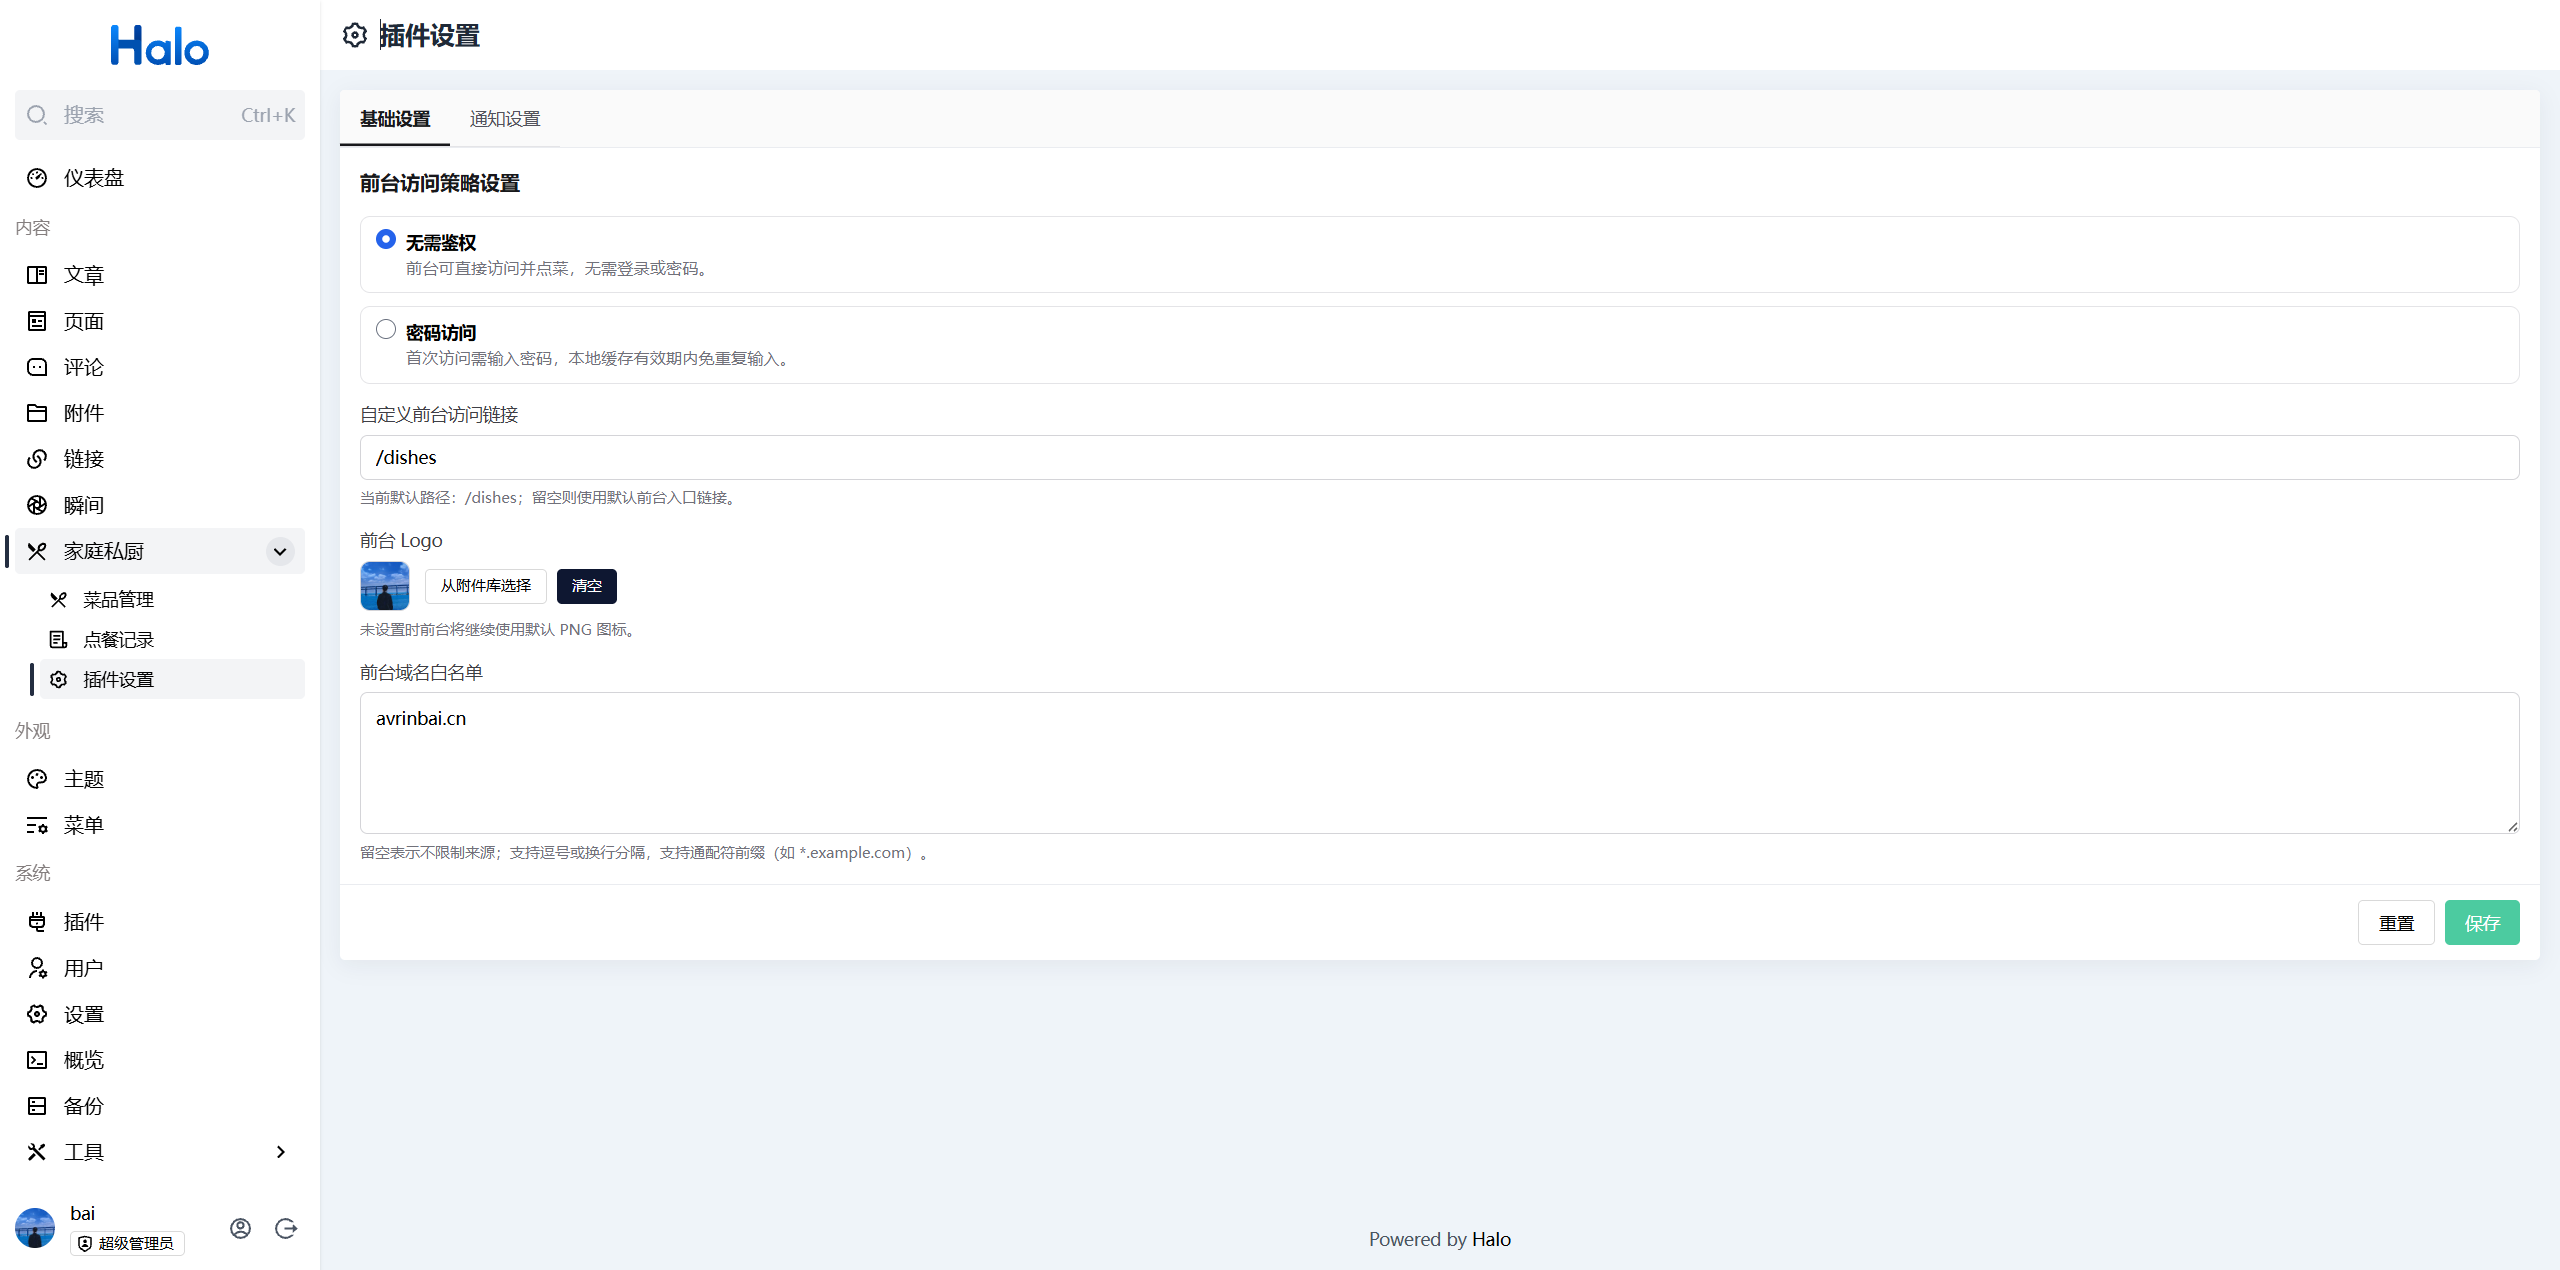This screenshot has width=2560, height=1270.
Task: Select the 密码访问 radio option
Action: (x=386, y=329)
